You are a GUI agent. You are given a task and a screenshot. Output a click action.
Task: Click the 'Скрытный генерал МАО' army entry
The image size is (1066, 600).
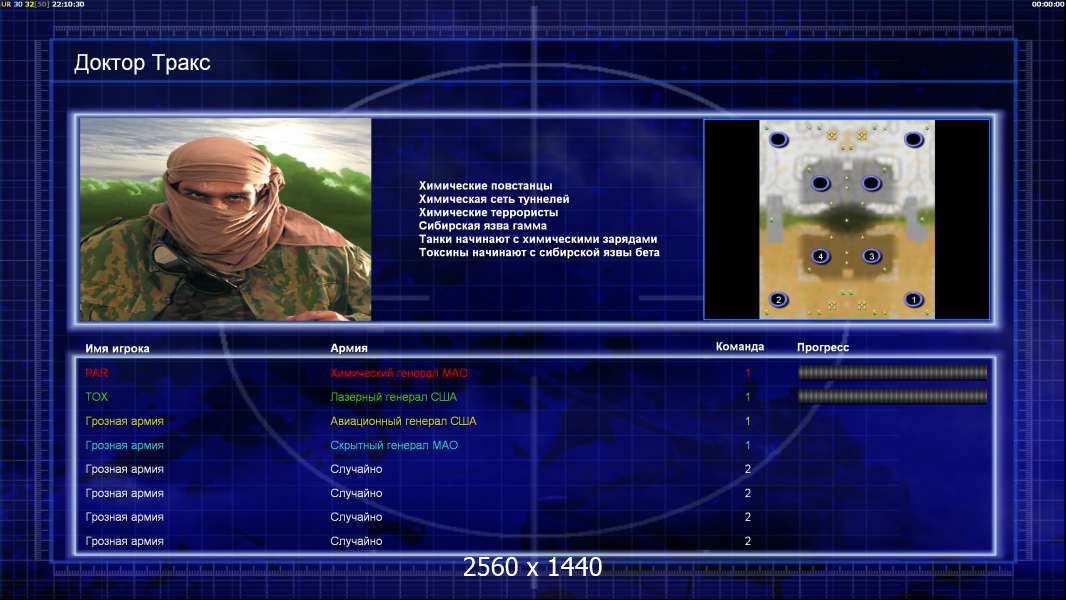click(394, 445)
